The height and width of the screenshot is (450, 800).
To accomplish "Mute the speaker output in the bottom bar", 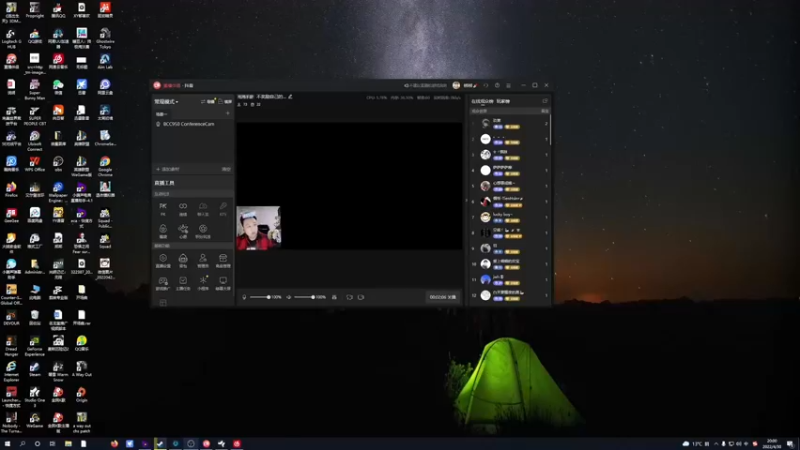I will point(288,297).
